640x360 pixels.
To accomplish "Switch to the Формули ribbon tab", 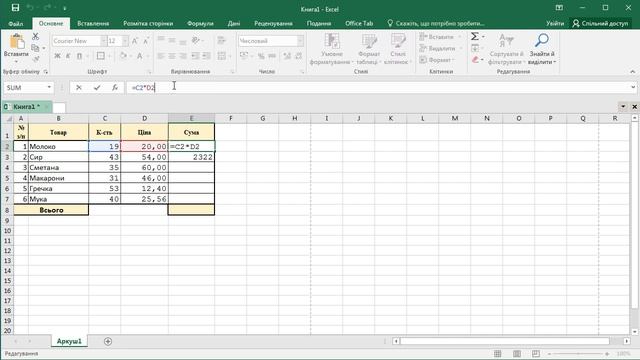I will click(x=200, y=23).
